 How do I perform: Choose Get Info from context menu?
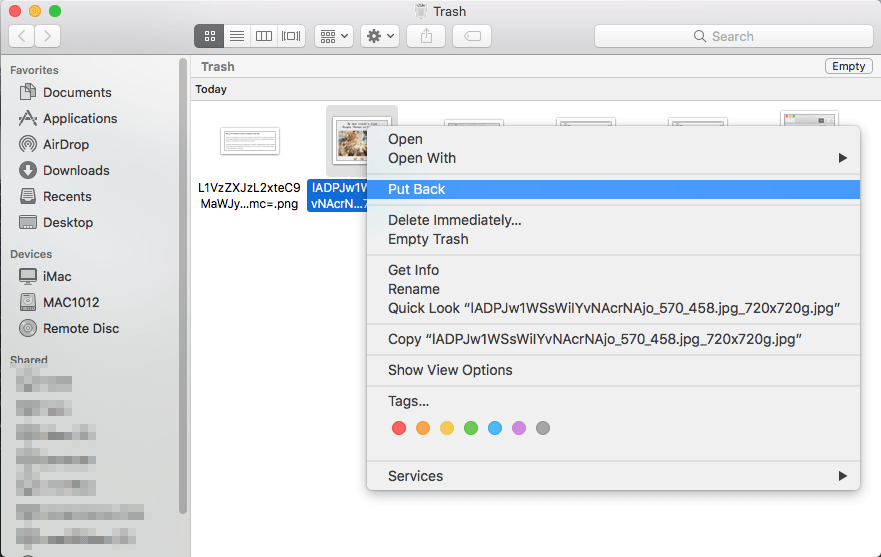[413, 270]
